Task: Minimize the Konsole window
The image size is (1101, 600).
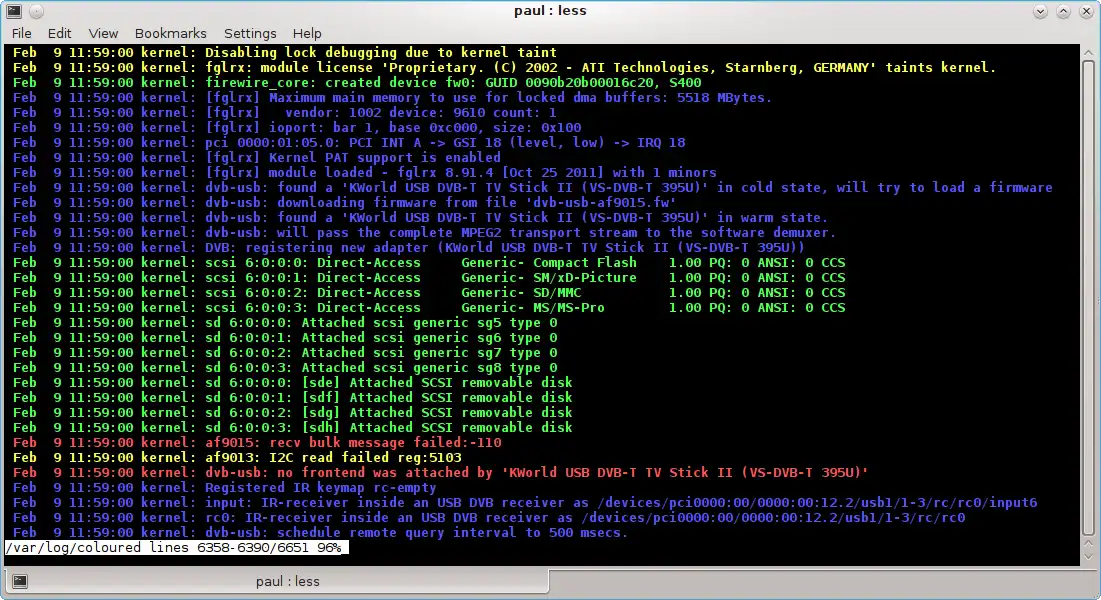Action: tap(1040, 11)
